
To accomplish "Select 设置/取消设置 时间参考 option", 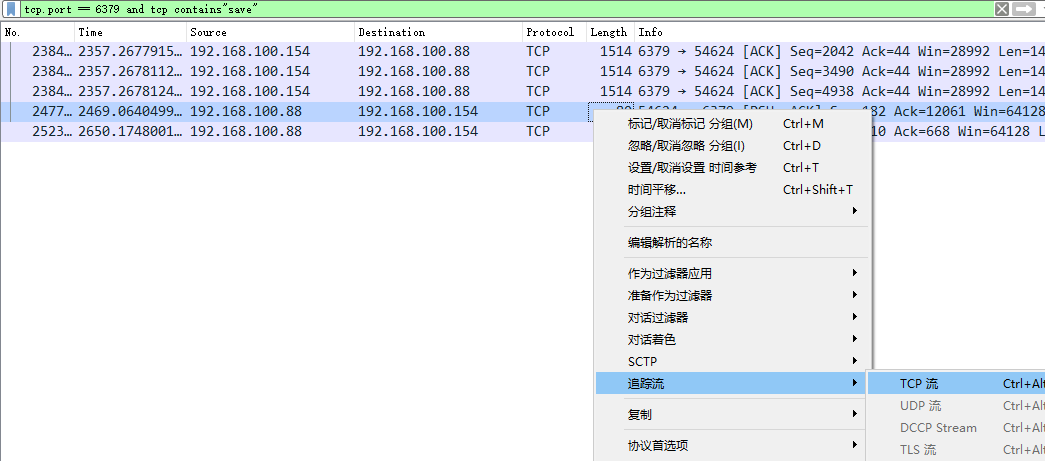I will click(x=692, y=168).
